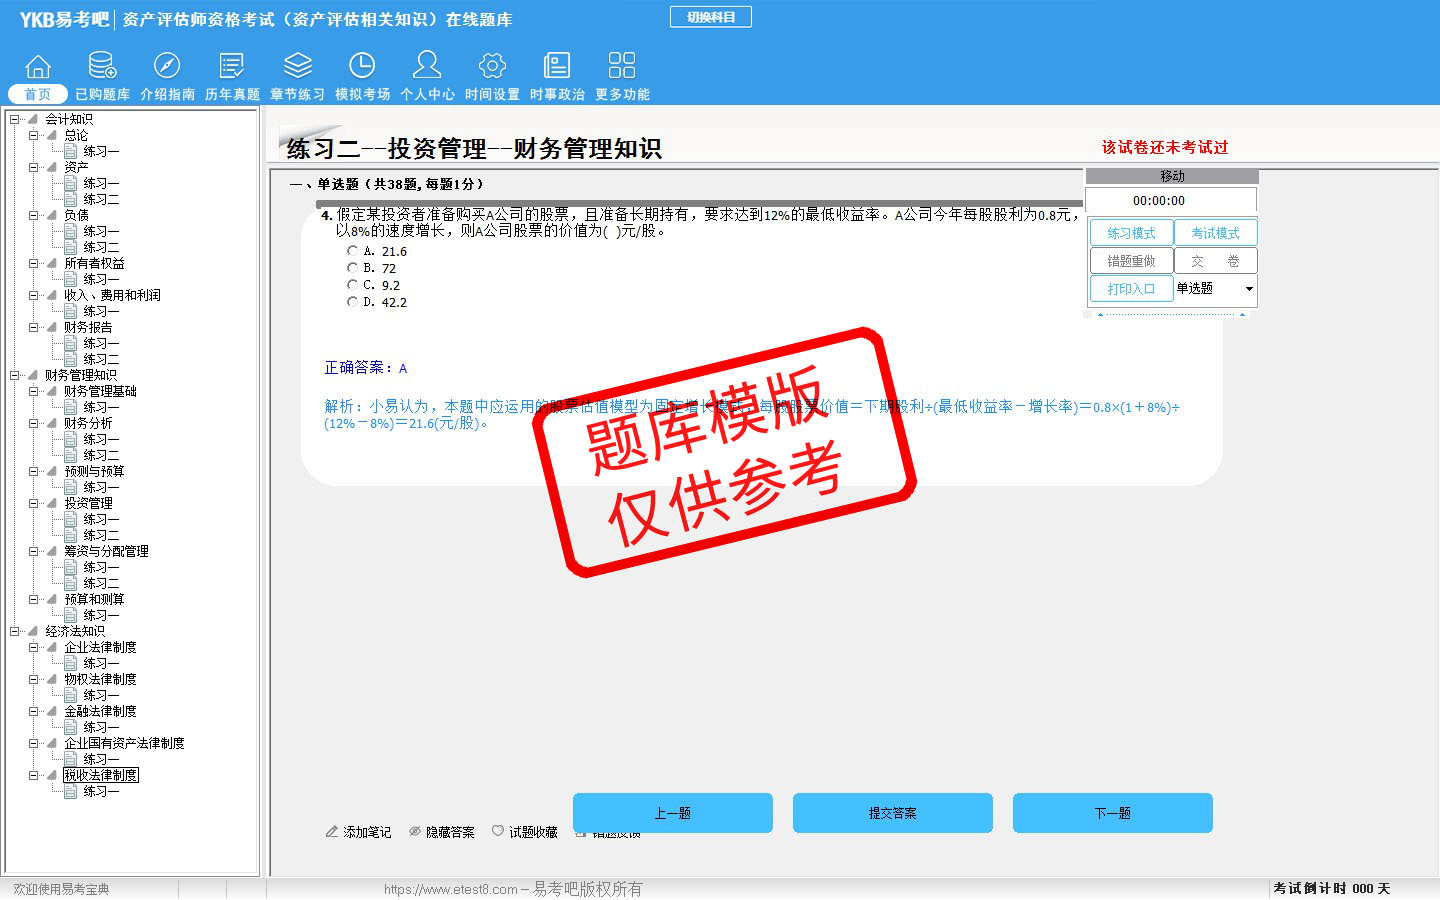Open 章节练习 layers icon
This screenshot has height=900, width=1440.
297,67
